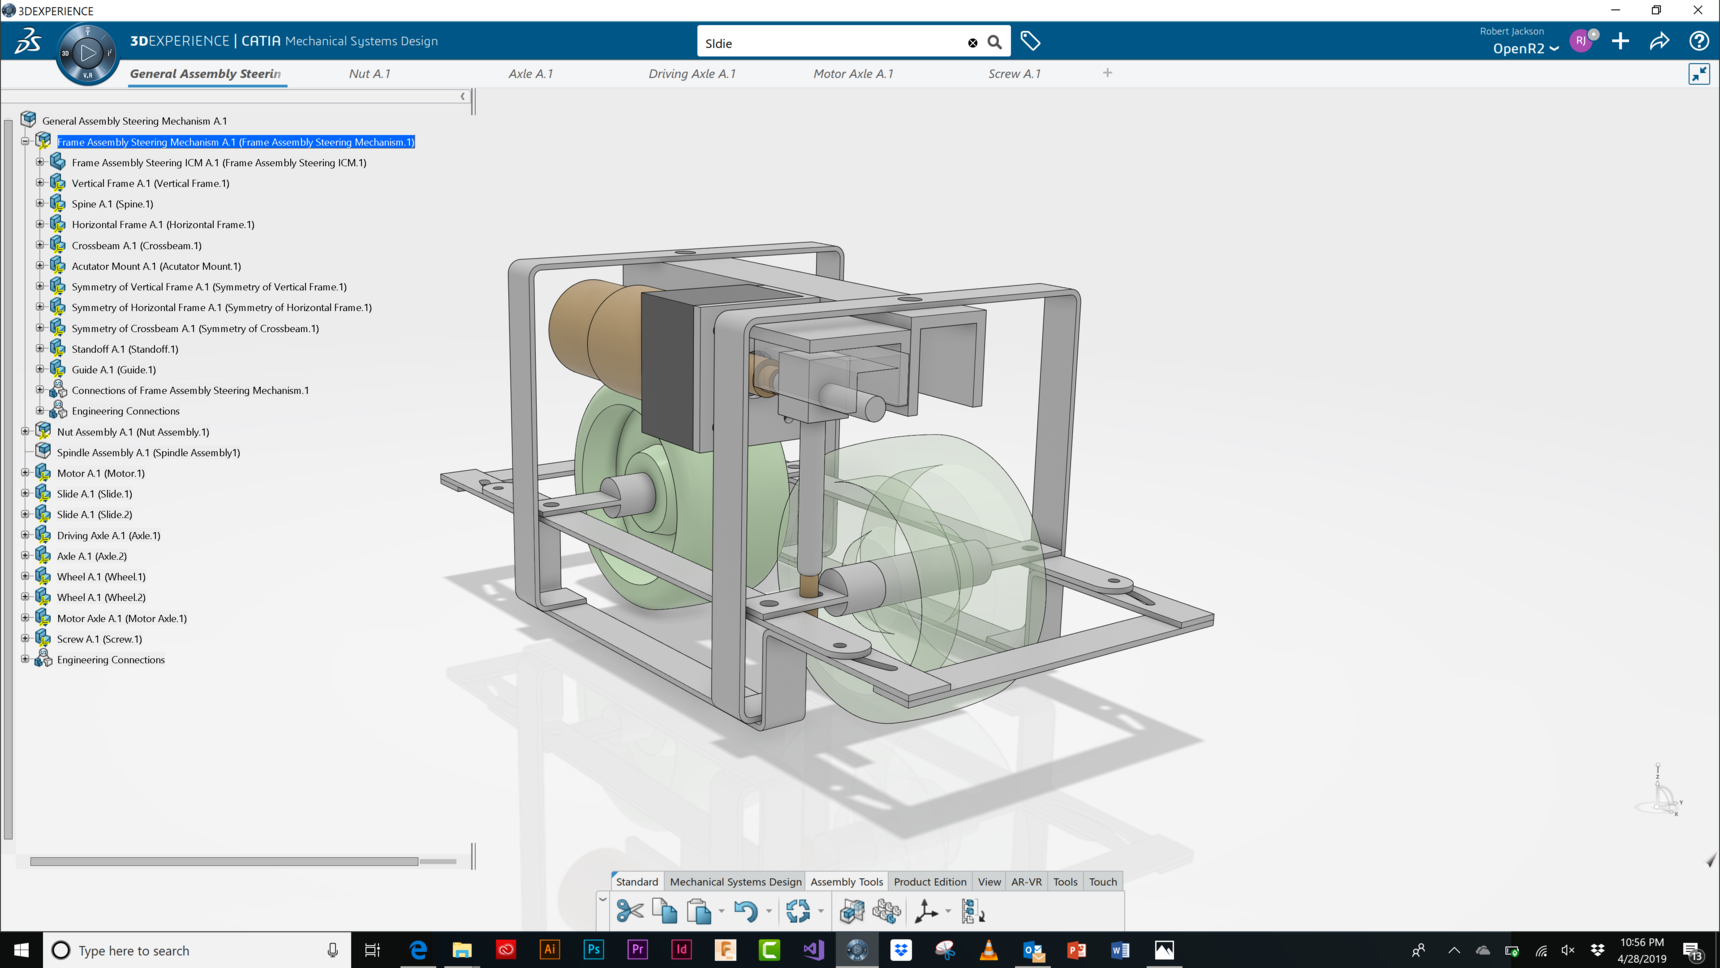Open Photoshop from the taskbar

(594, 950)
